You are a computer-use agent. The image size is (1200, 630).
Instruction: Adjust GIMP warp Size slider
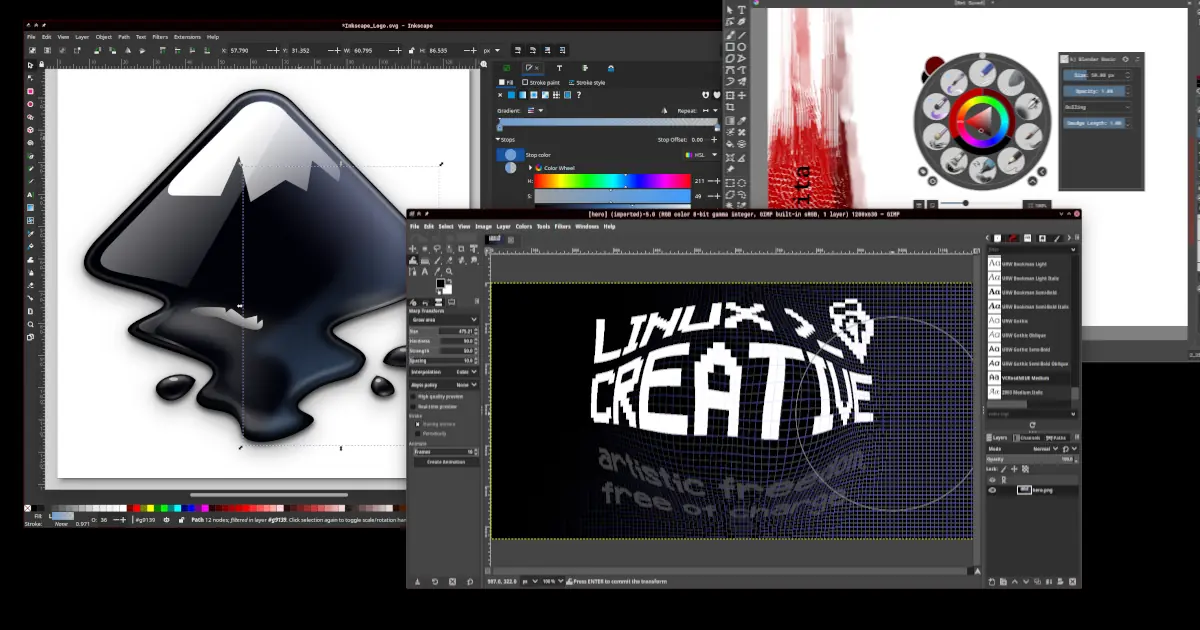click(442, 331)
